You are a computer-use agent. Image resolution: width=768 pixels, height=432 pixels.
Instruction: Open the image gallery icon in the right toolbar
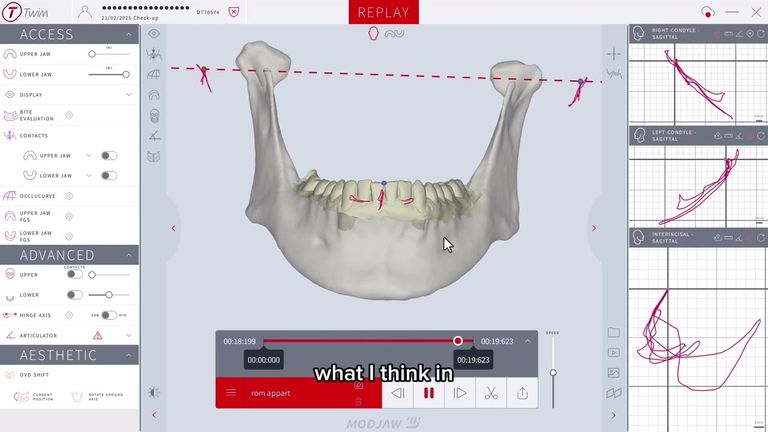point(614,373)
